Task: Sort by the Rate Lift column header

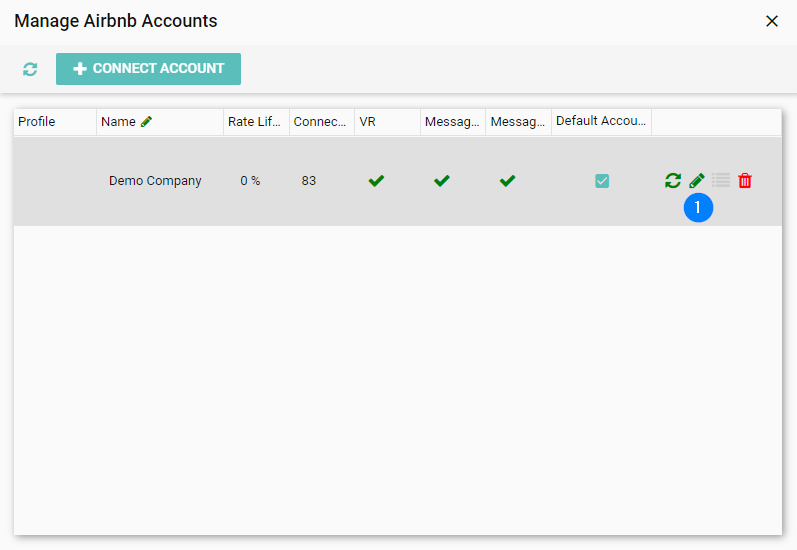Action: [254, 122]
